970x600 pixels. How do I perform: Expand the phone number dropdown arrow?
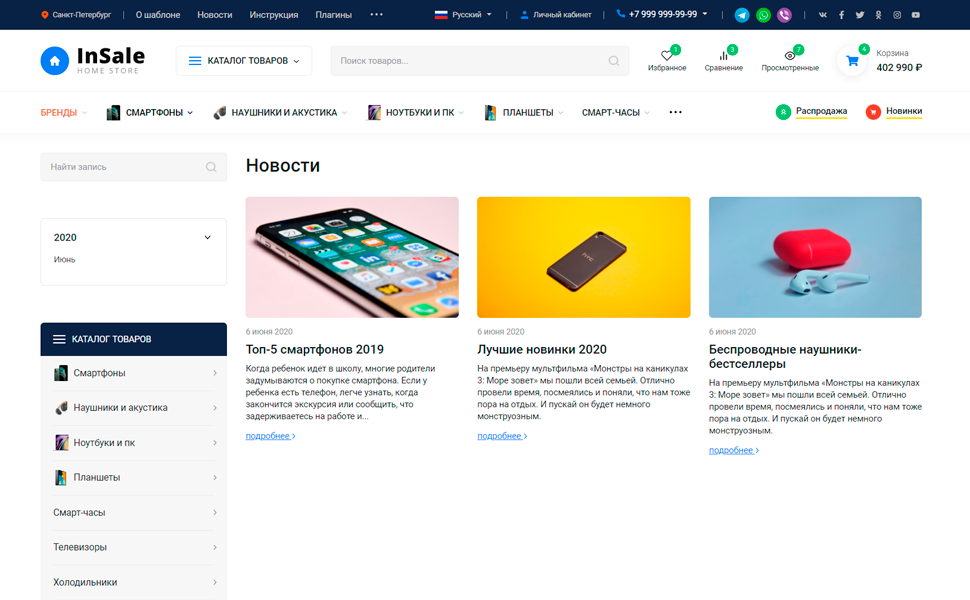click(705, 14)
